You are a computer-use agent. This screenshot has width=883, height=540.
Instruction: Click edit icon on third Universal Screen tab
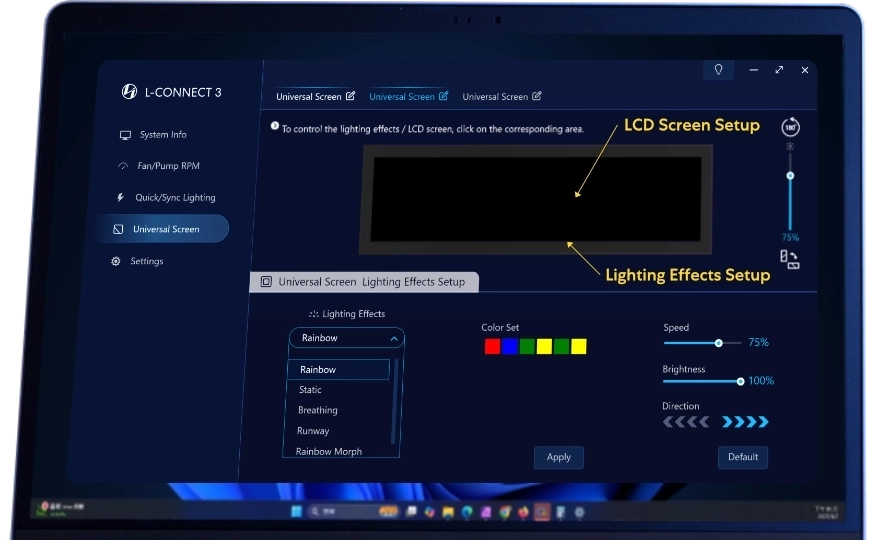point(537,97)
